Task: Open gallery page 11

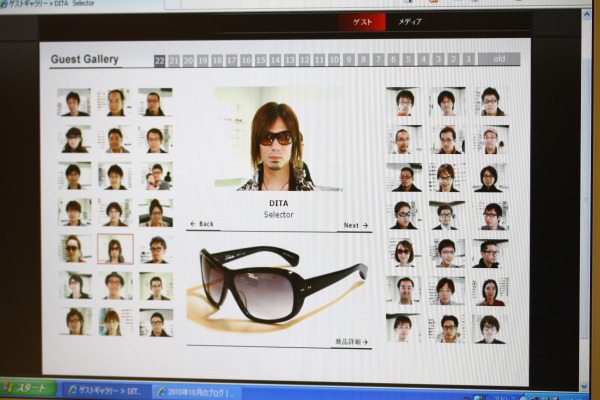Action: (x=319, y=60)
